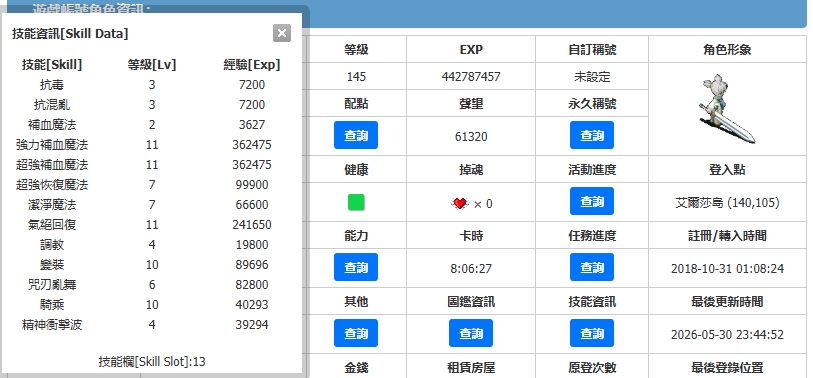Image resolution: width=813 pixels, height=378 pixels.
Task: Select the skill name 抗毒
Action: (x=52, y=85)
